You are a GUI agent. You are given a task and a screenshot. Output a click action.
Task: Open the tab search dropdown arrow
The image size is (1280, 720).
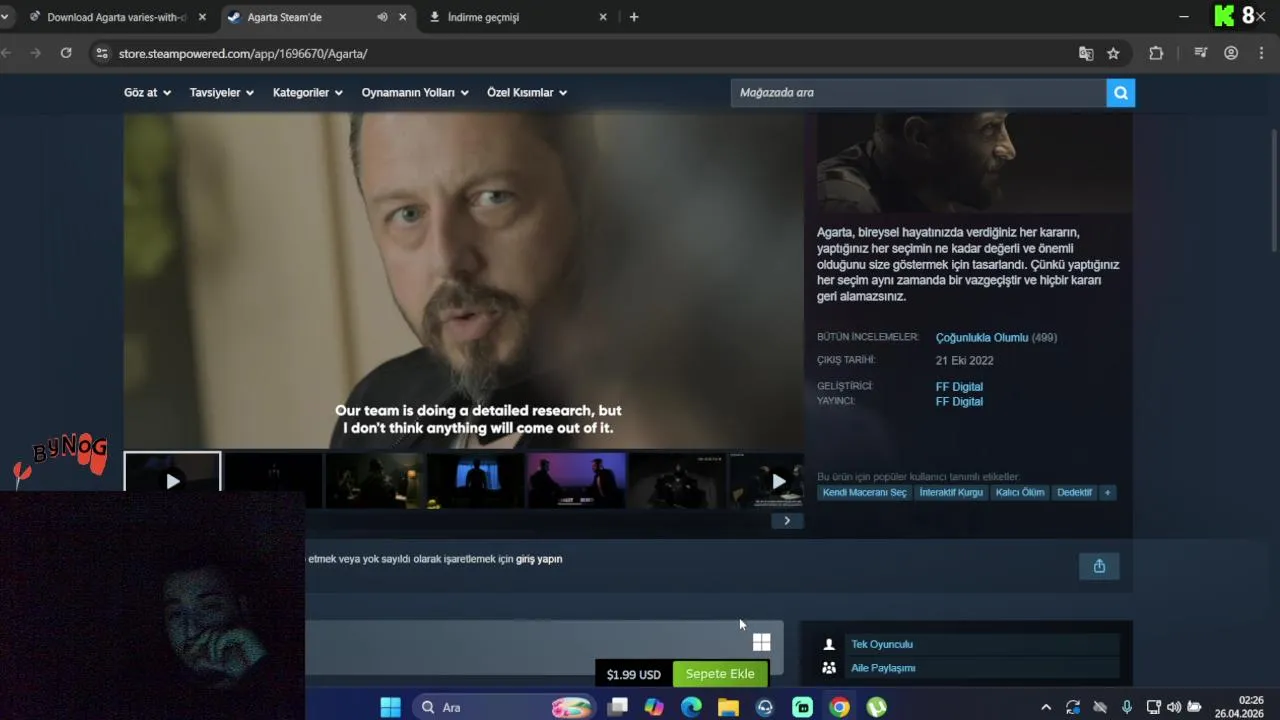click(5, 17)
